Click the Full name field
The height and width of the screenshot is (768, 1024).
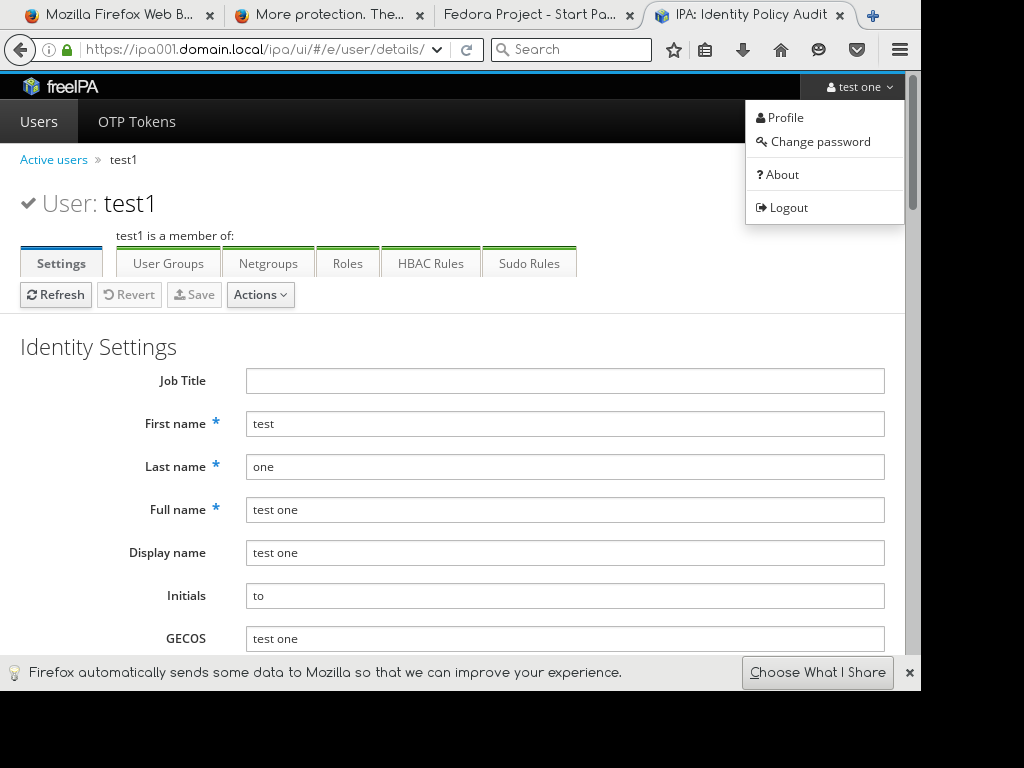(566, 510)
